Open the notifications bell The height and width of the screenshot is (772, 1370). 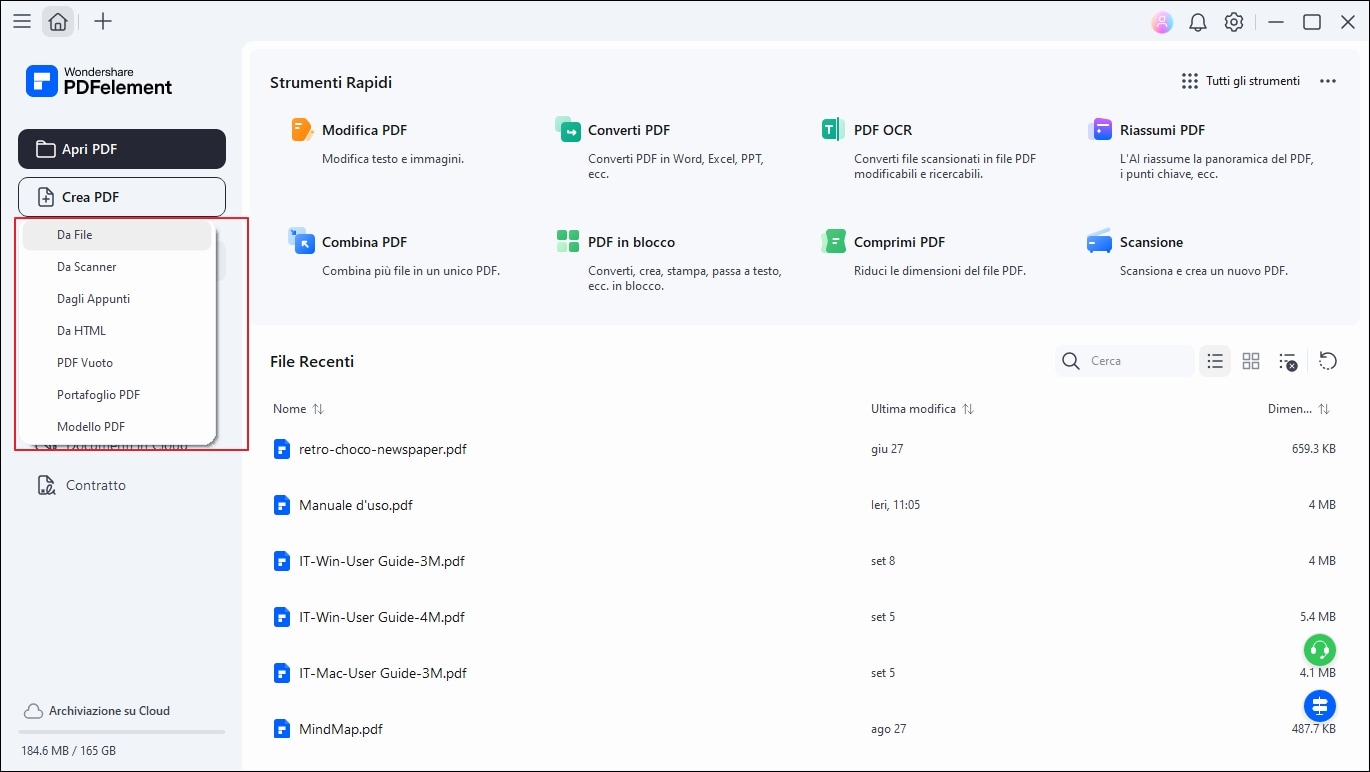(x=1198, y=22)
